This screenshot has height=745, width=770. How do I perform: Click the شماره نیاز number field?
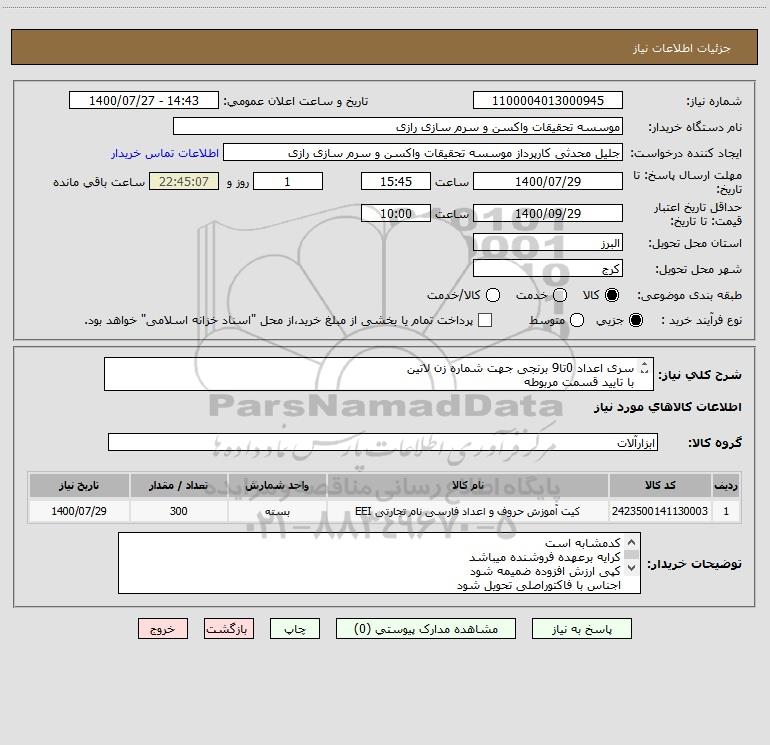548,101
